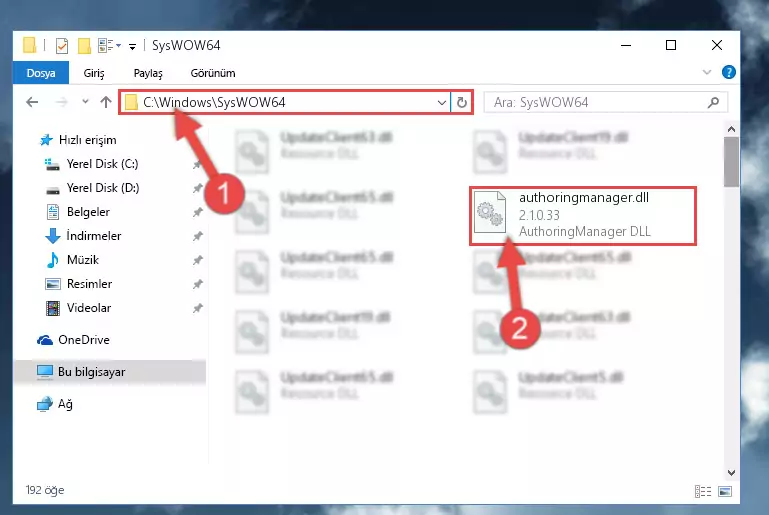Open recent locations dropdown arrow
Screen dimensions: 769x515
click(x=85, y=102)
